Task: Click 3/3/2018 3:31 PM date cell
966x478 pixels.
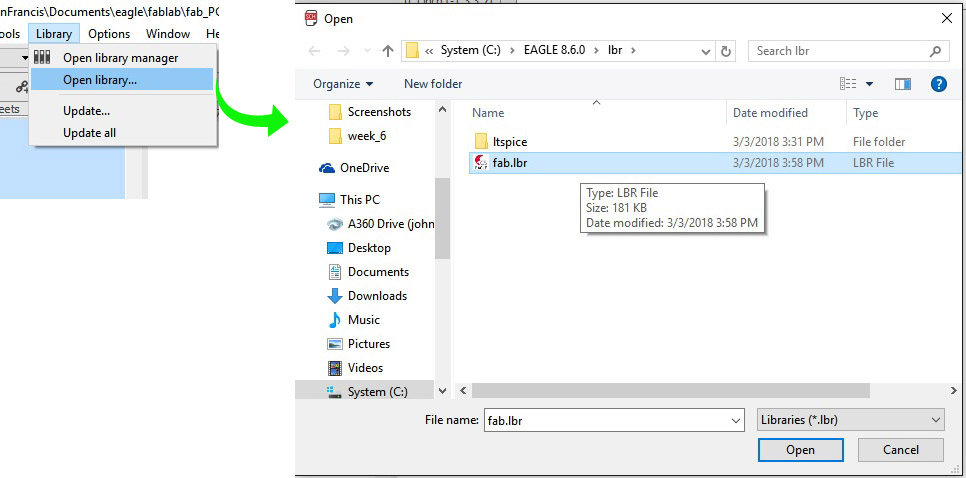Action: (x=778, y=142)
